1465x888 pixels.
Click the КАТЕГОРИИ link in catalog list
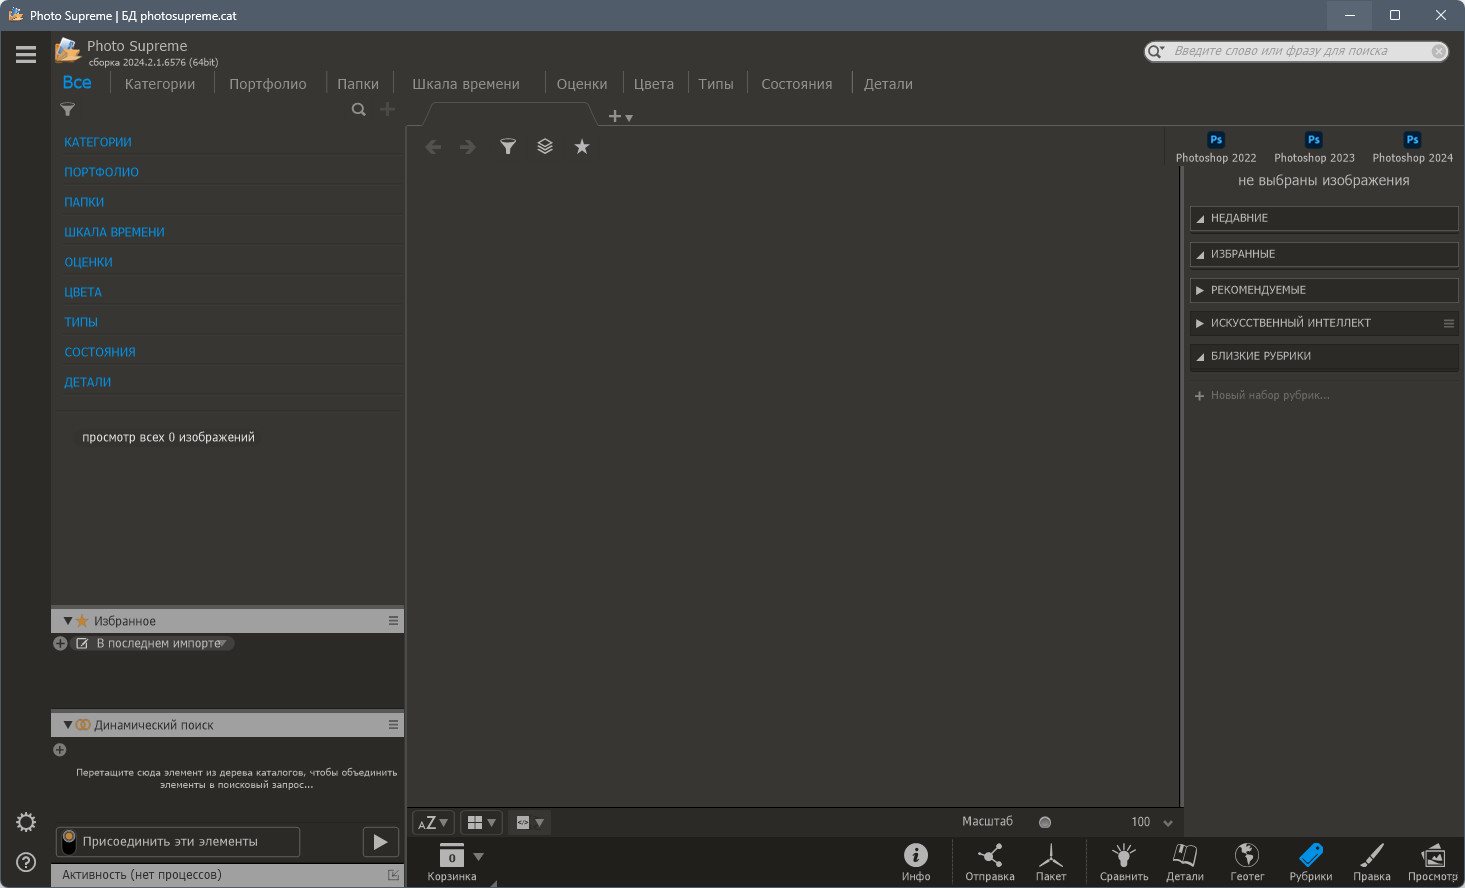98,142
